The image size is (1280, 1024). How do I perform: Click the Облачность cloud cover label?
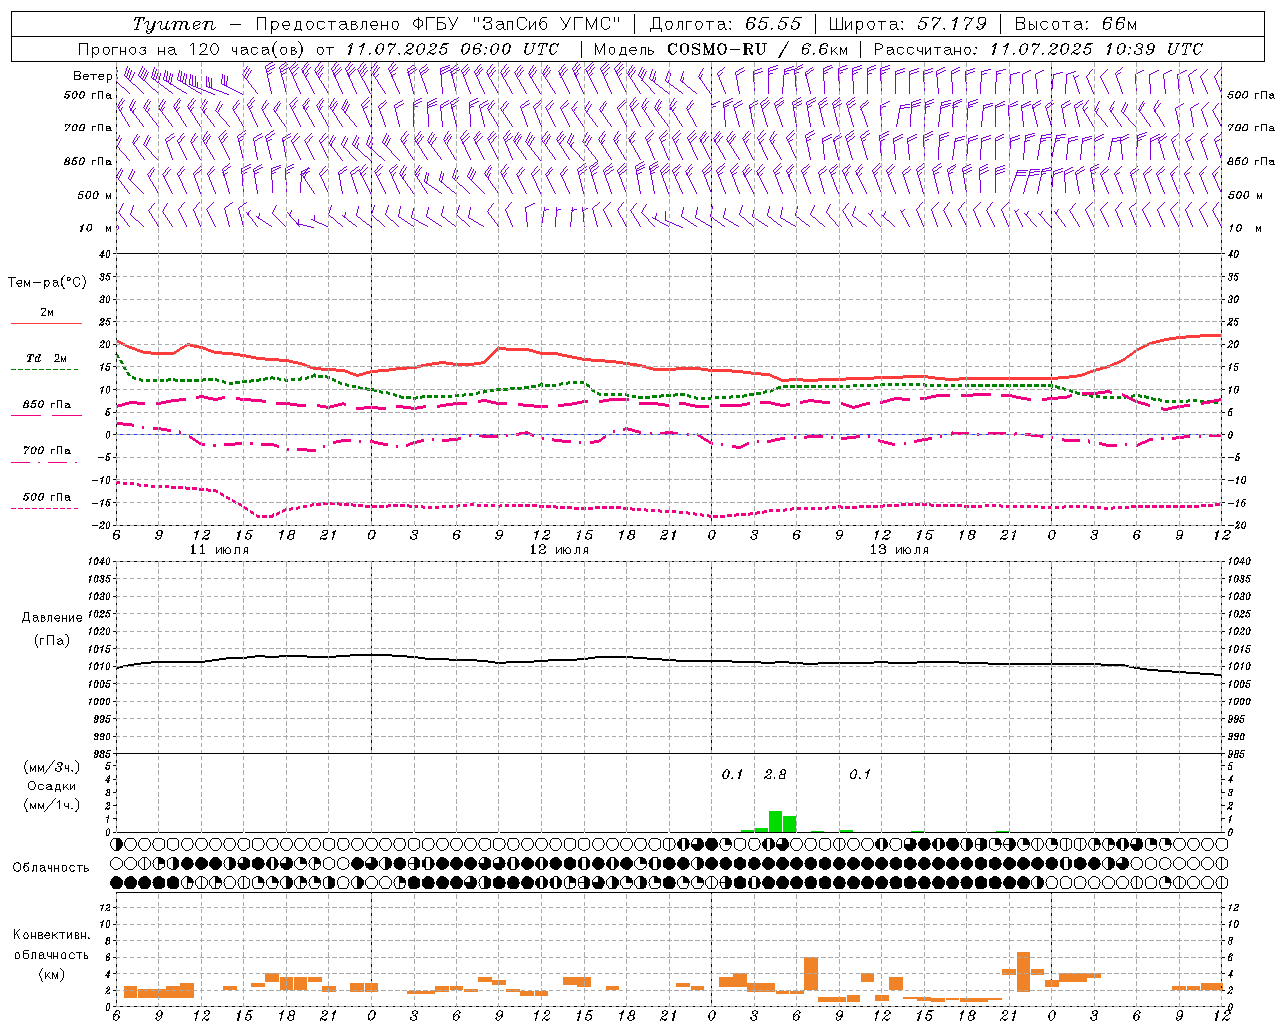(51, 868)
